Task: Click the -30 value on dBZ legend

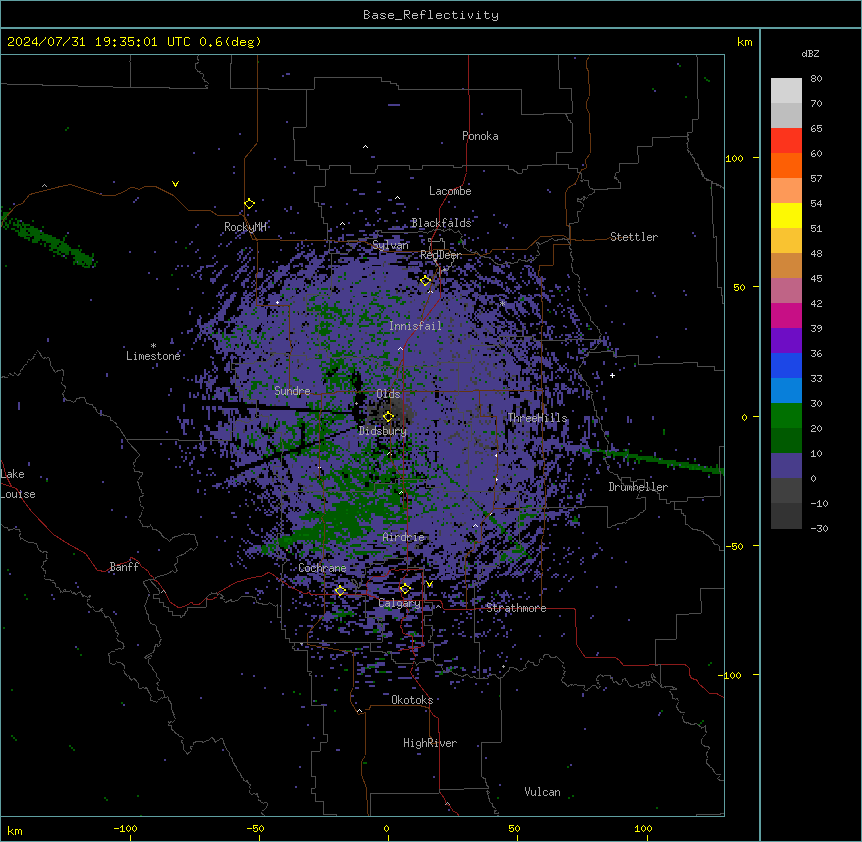Action: coord(819,529)
